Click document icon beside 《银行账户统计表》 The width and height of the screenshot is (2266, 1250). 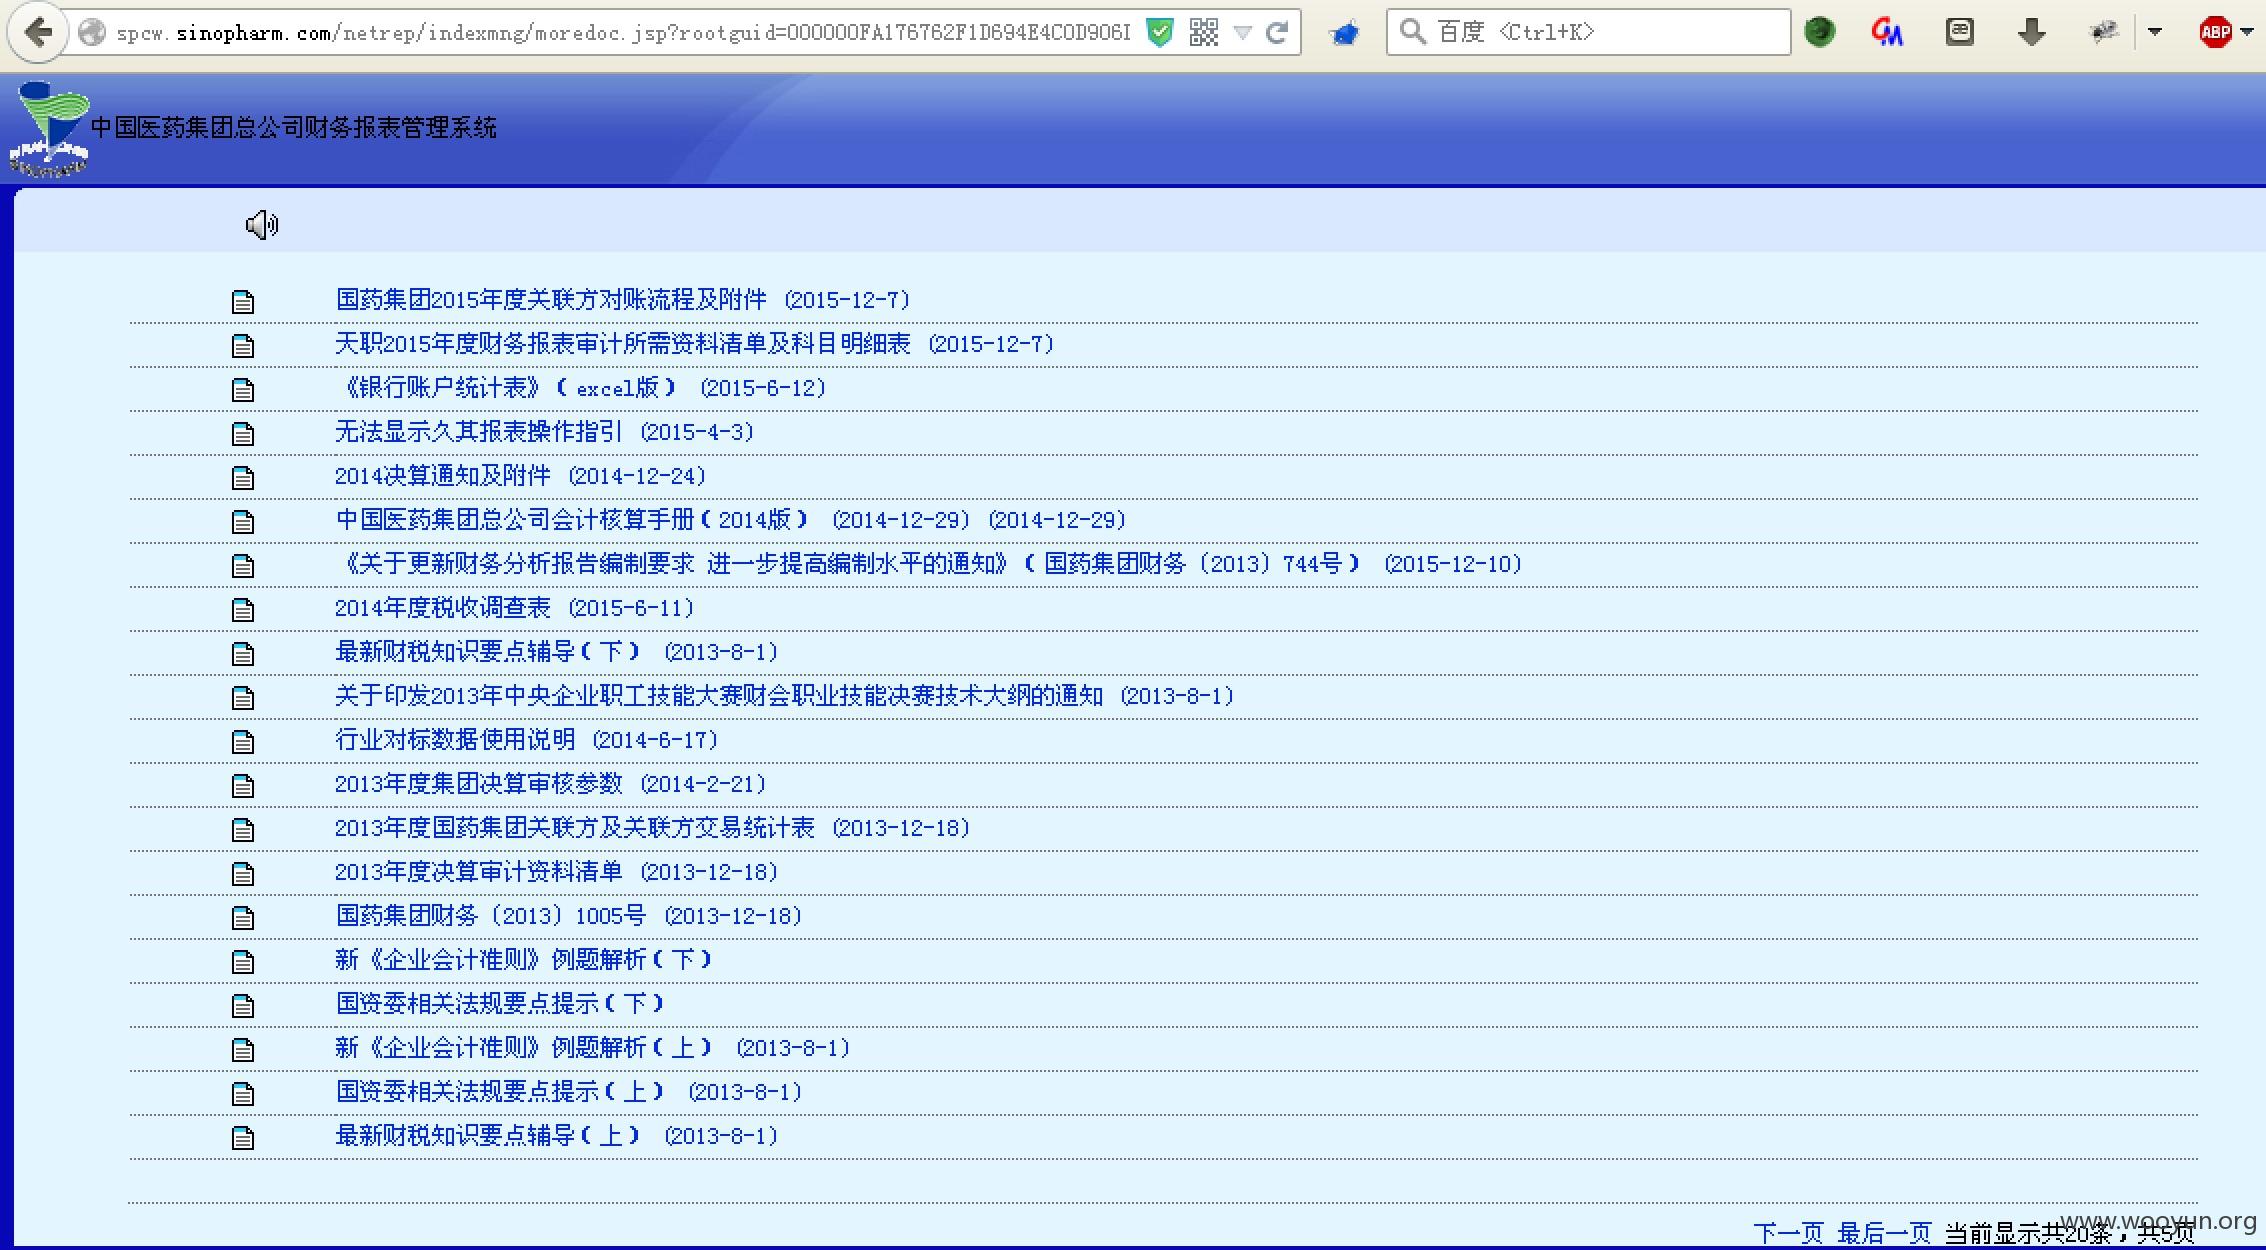(x=243, y=389)
